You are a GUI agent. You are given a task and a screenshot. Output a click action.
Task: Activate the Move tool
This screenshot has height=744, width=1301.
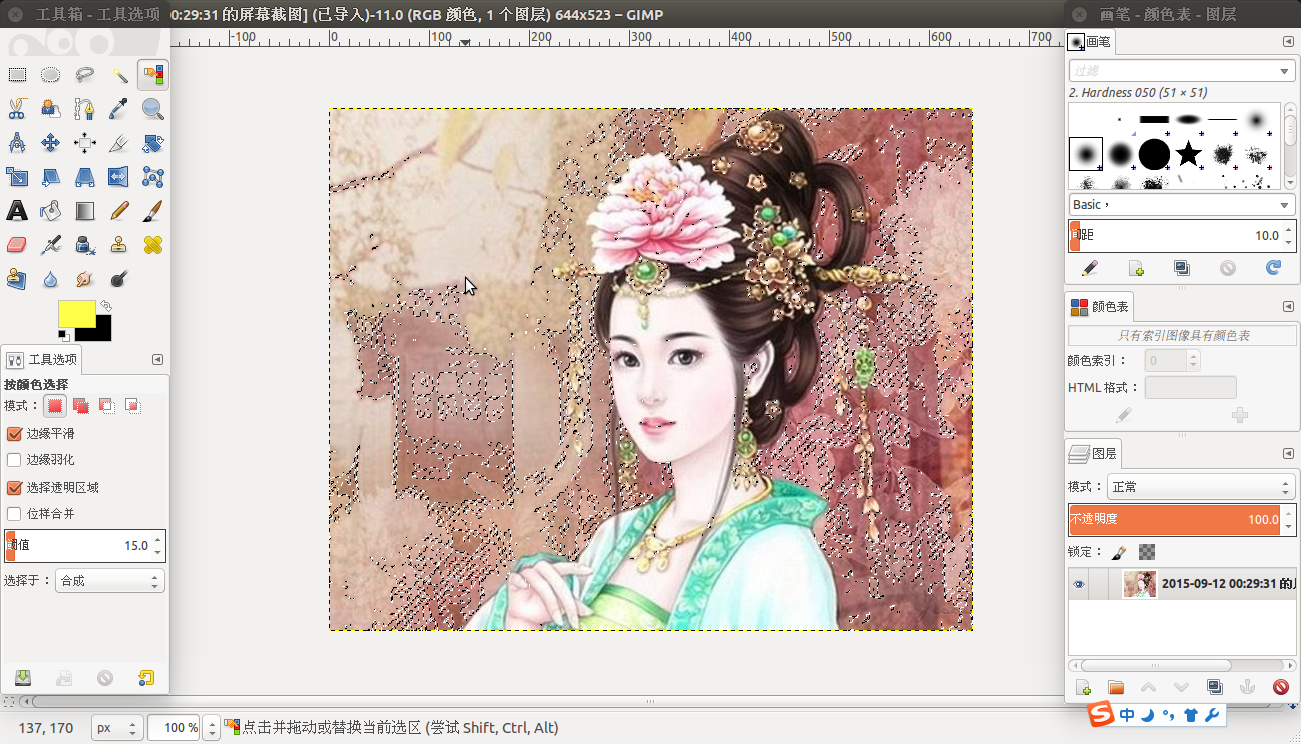[x=51, y=143]
